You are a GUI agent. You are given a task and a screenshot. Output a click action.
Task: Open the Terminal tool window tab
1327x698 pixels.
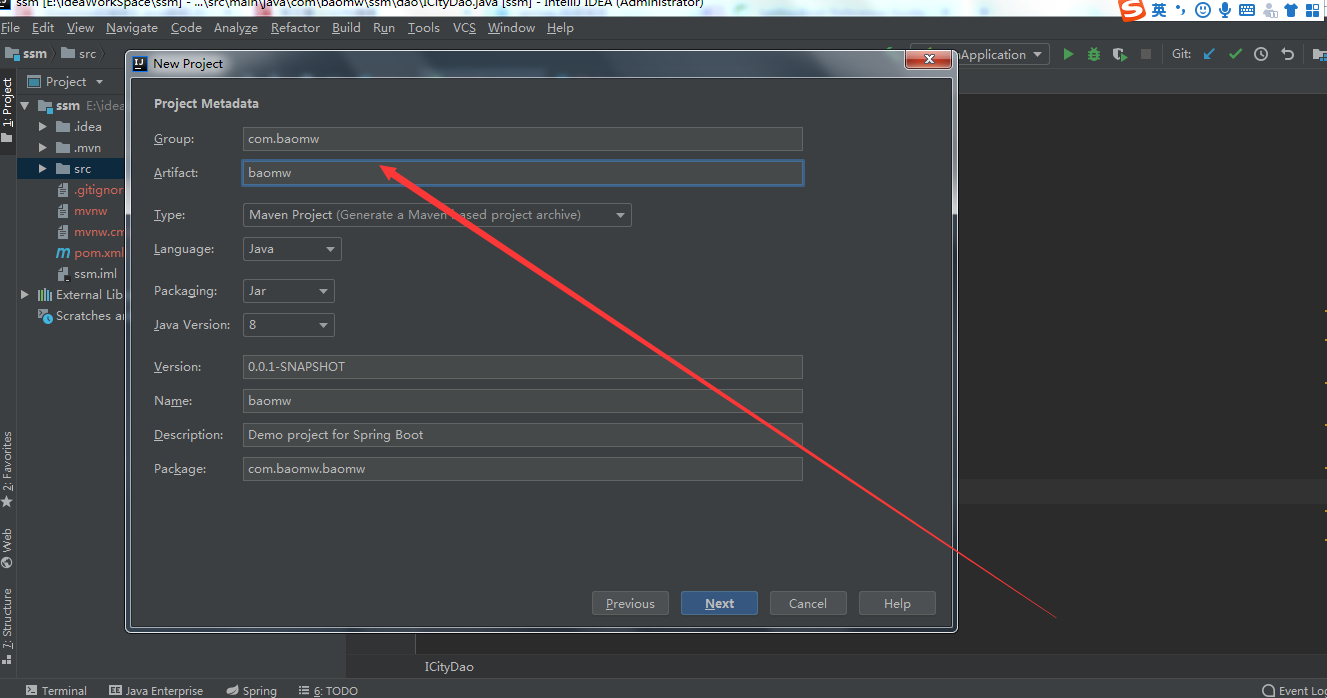coord(56,690)
